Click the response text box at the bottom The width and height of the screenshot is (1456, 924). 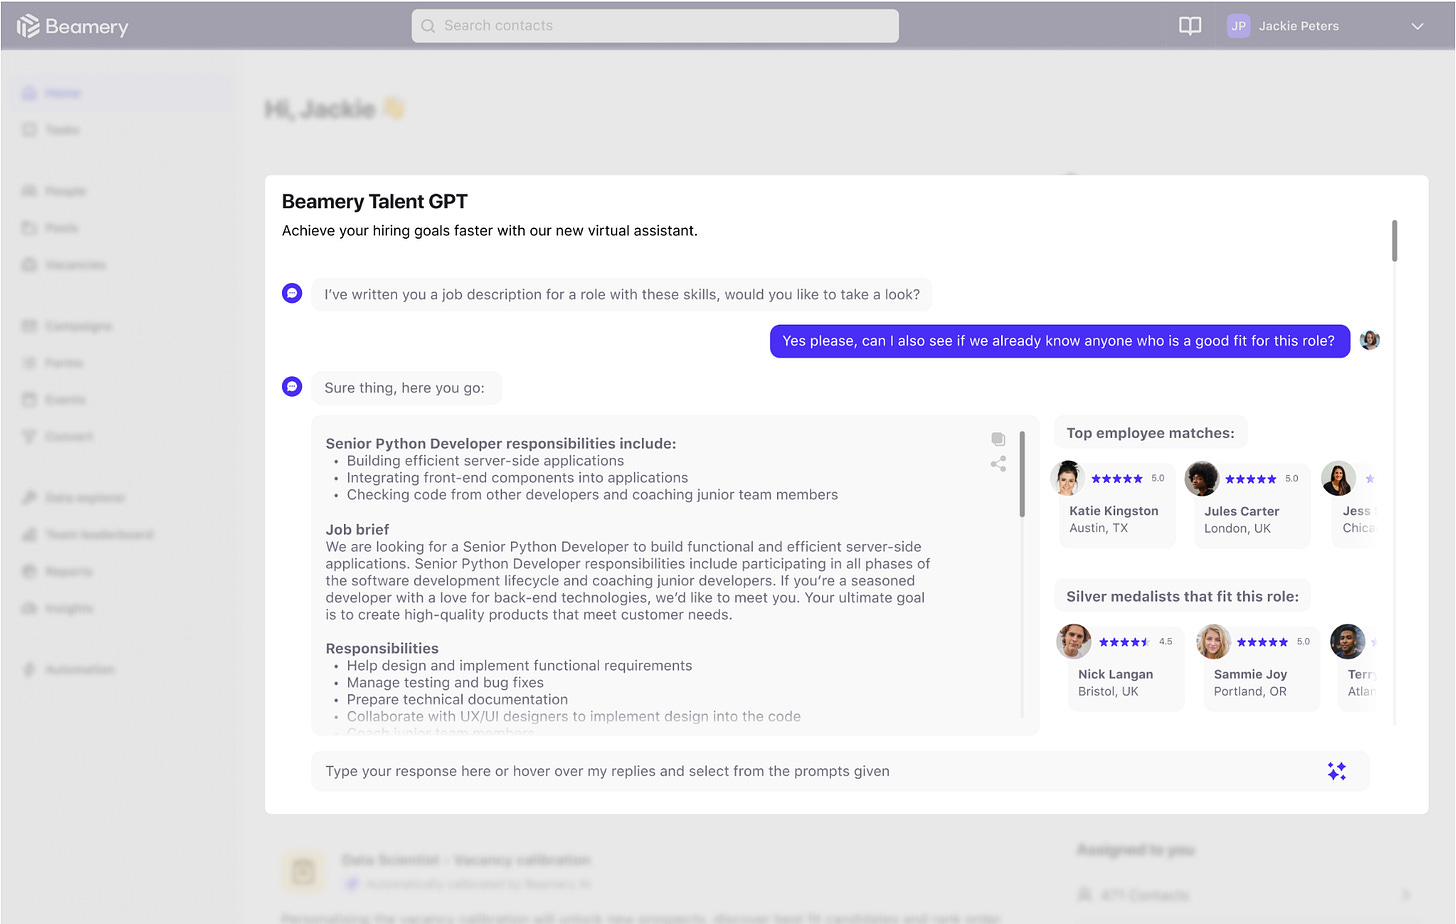840,771
